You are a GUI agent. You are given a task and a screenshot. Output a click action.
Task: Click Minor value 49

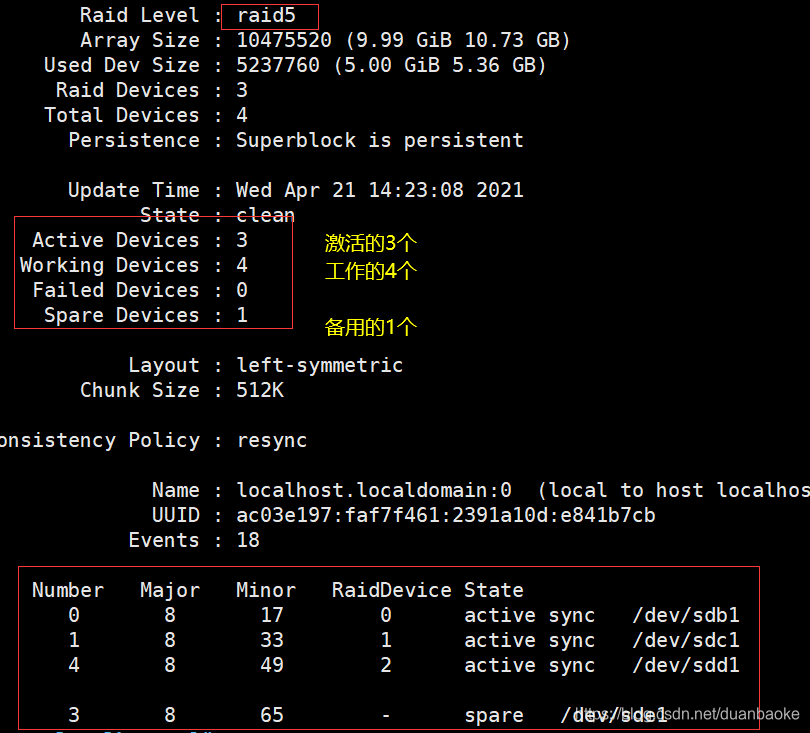click(x=272, y=665)
